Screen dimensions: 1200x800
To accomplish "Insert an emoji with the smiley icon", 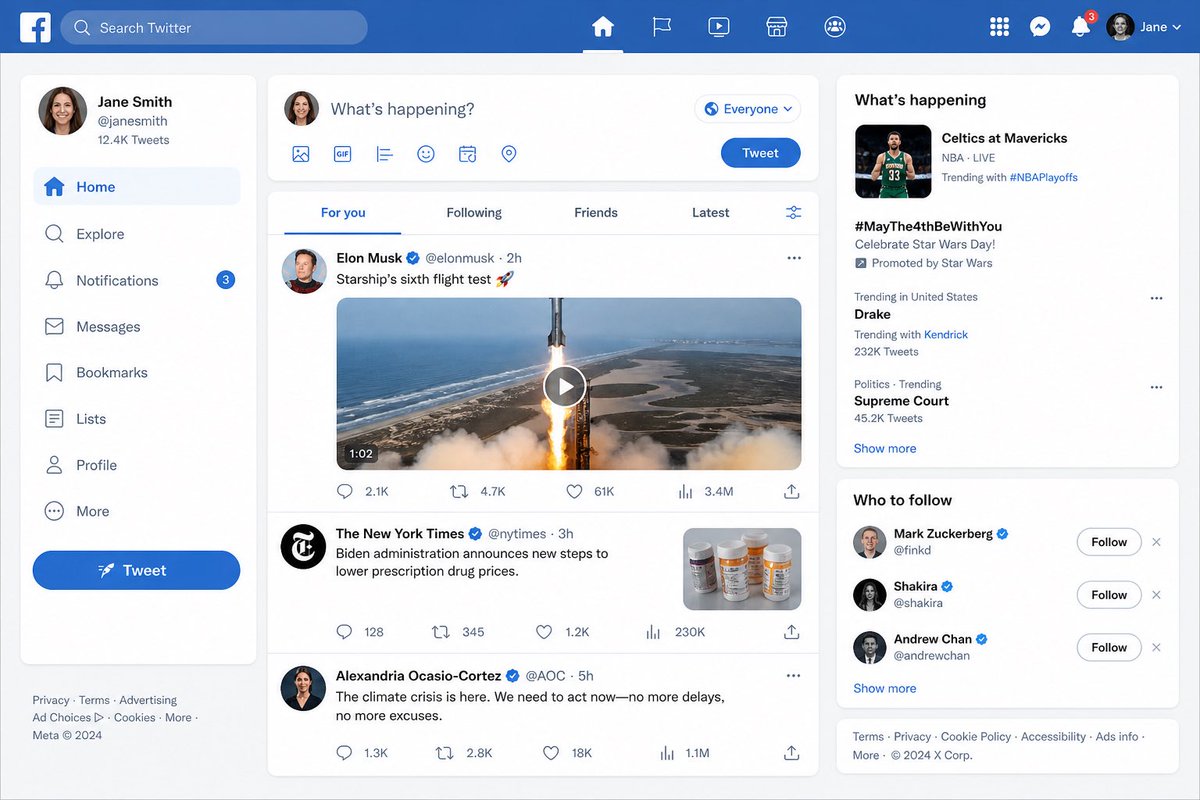I will (x=426, y=154).
